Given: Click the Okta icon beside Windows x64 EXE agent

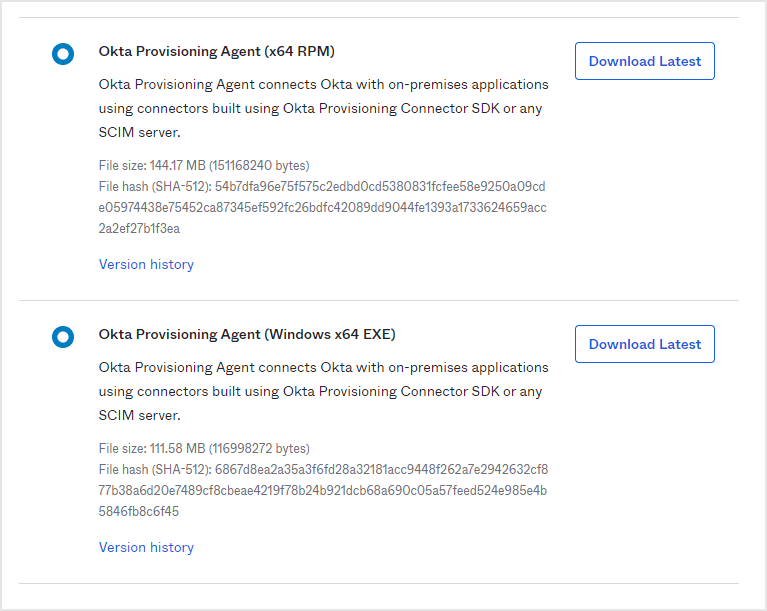Looking at the screenshot, I should (x=62, y=337).
